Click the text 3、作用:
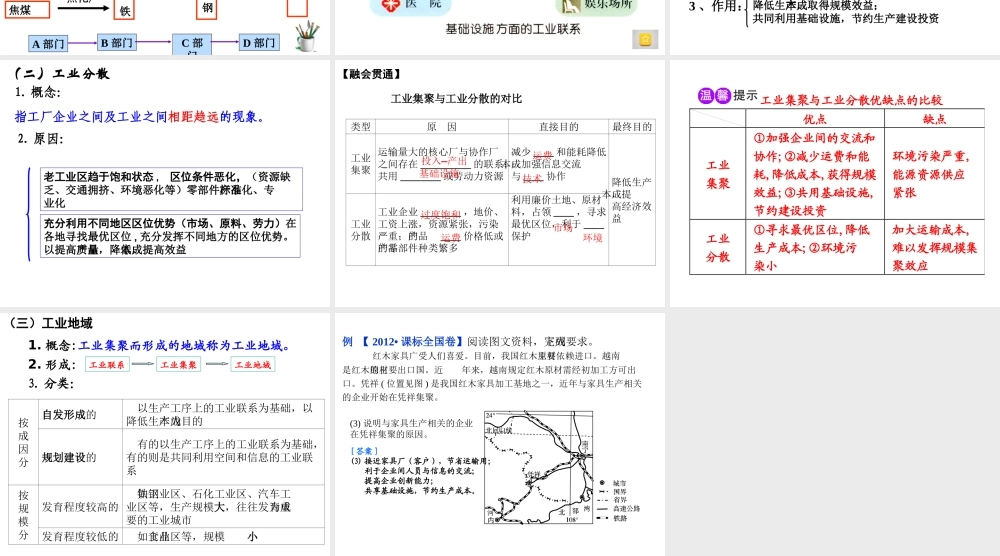Viewport: 1000px width, 556px height. [715, 6]
